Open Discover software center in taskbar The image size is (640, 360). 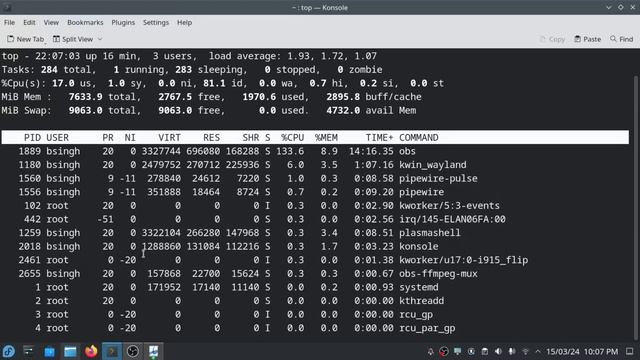click(49, 351)
